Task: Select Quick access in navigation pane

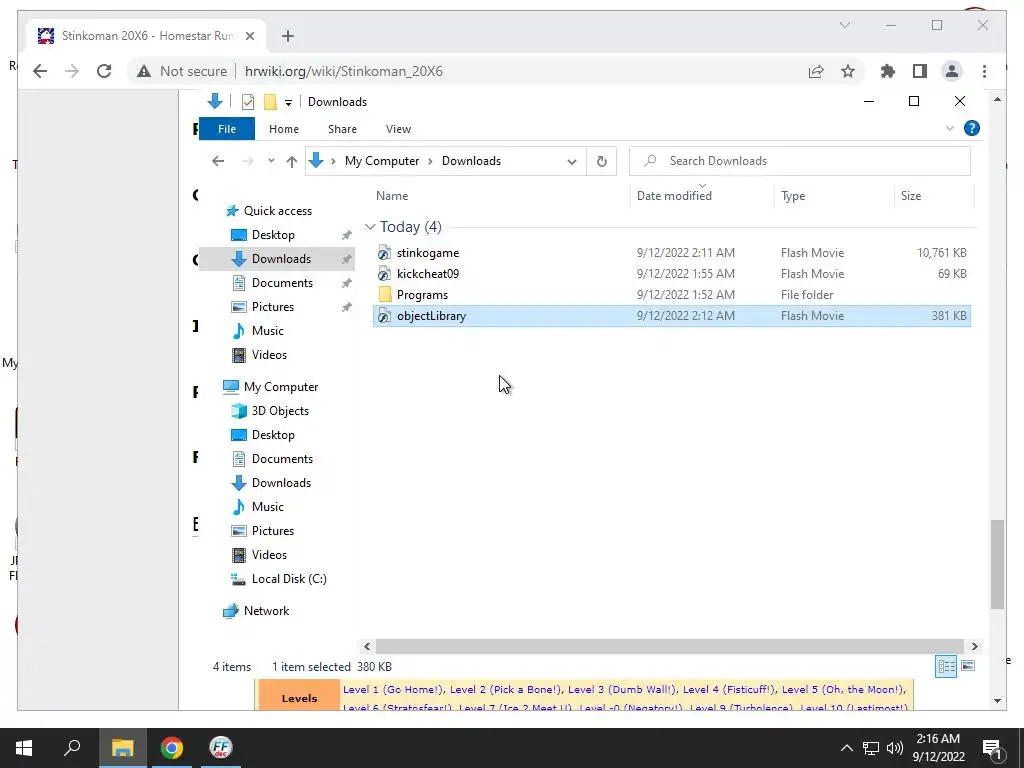Action: (x=278, y=211)
